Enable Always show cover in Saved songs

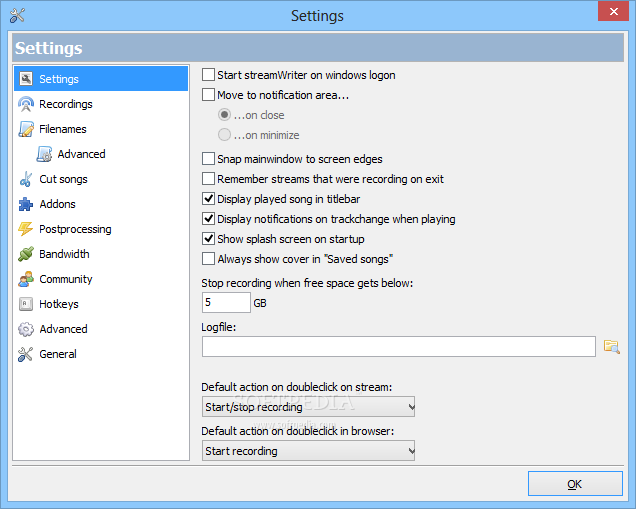pos(208,258)
